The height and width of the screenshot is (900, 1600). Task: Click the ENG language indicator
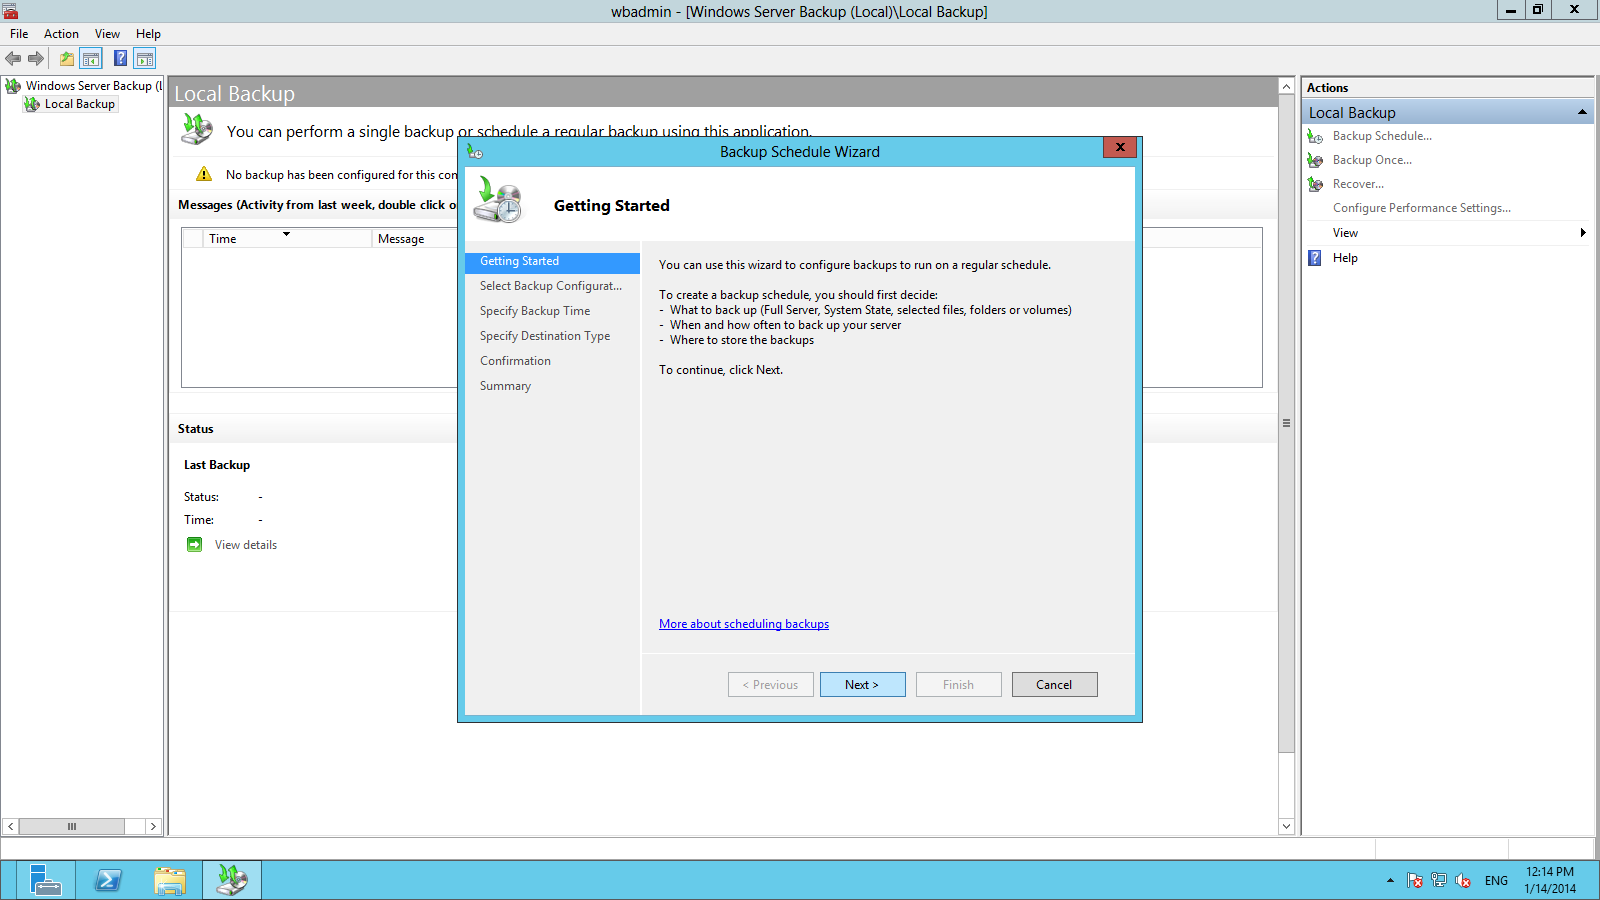click(x=1496, y=881)
